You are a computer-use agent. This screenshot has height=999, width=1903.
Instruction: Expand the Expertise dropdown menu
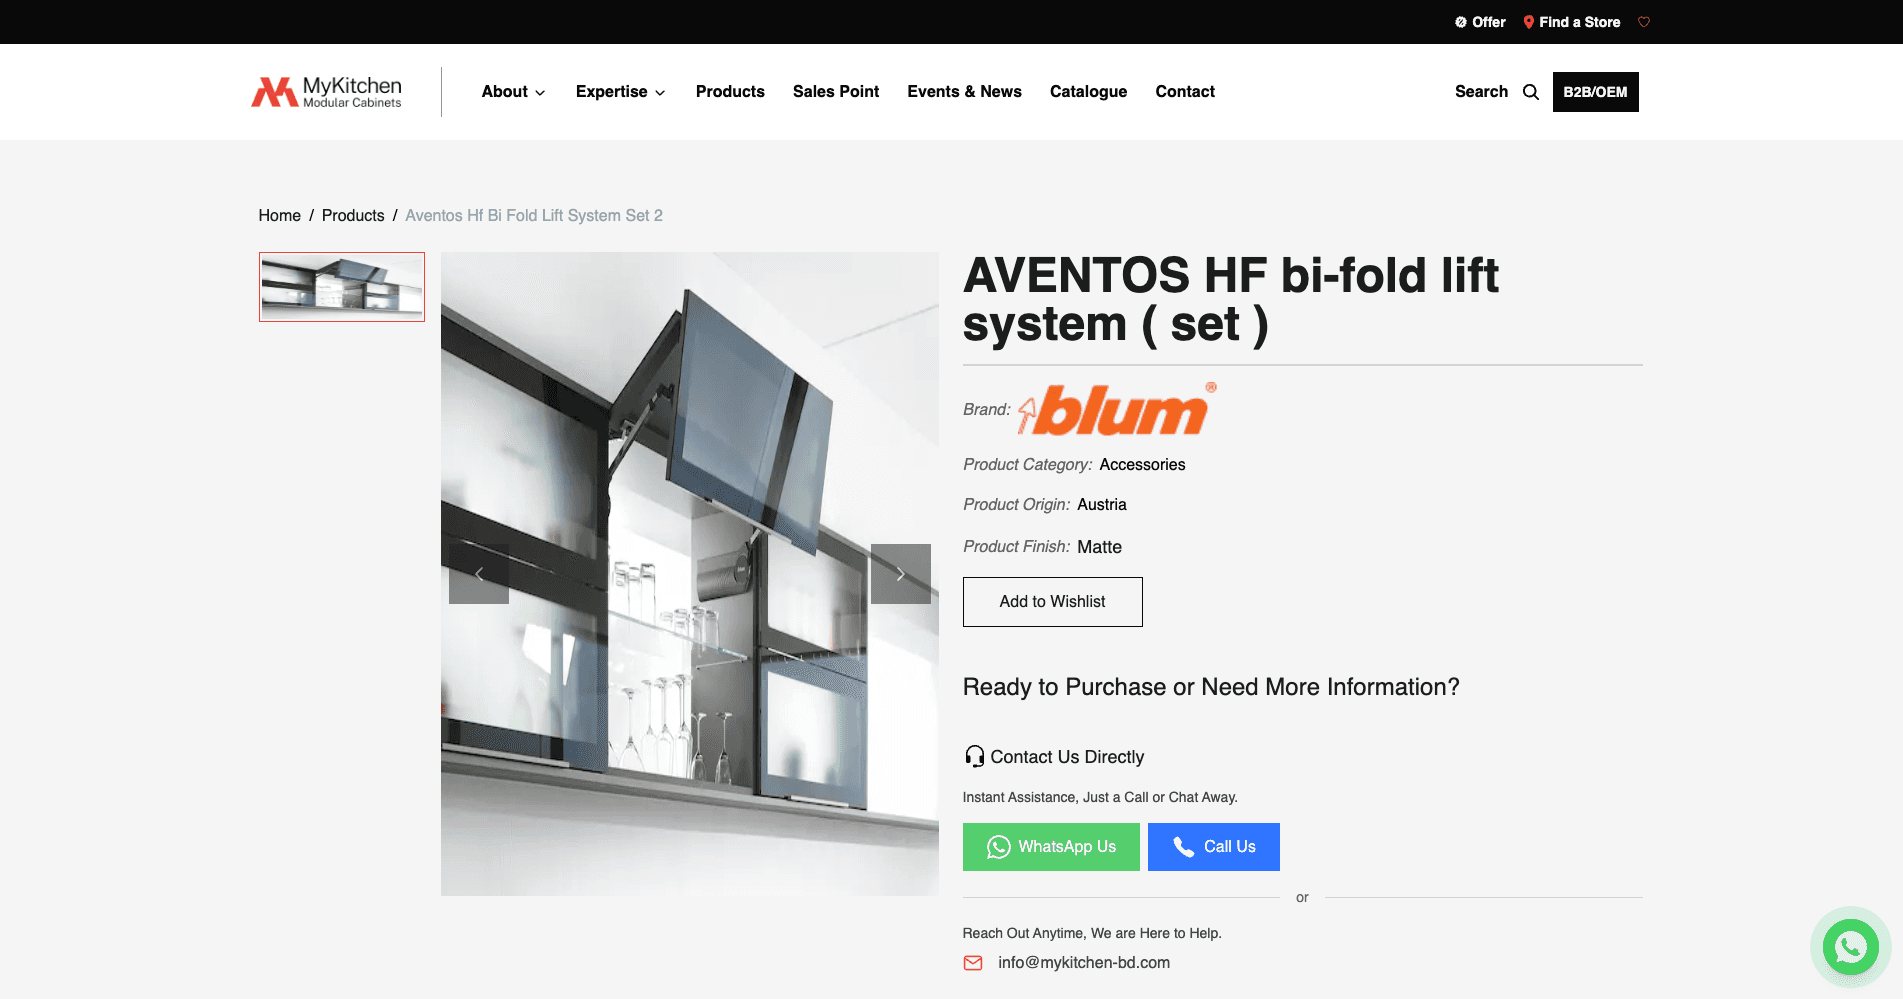pyautogui.click(x=620, y=92)
